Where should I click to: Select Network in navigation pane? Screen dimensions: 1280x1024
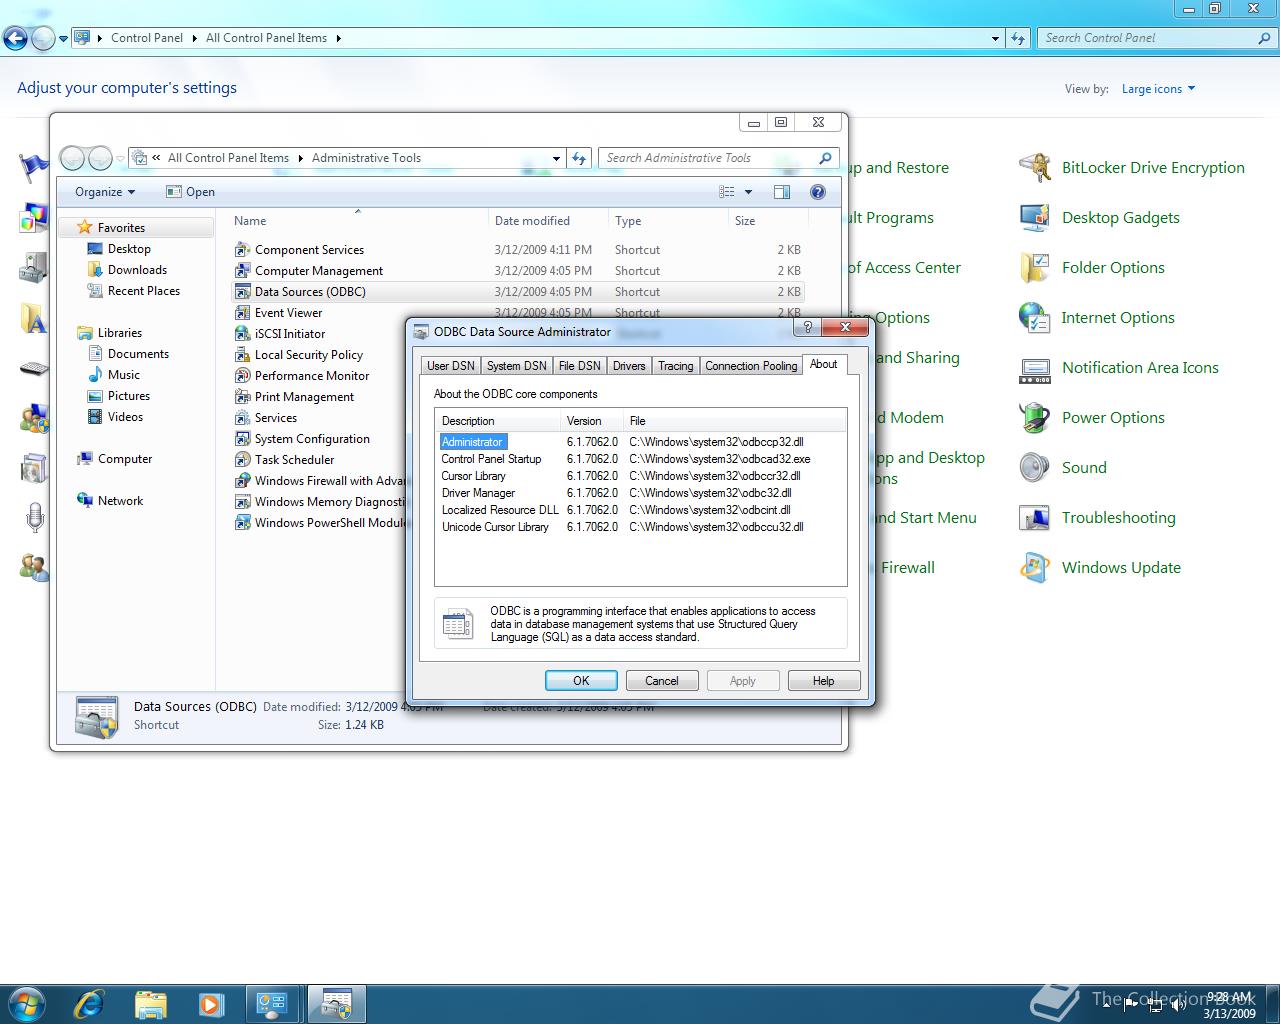click(120, 501)
